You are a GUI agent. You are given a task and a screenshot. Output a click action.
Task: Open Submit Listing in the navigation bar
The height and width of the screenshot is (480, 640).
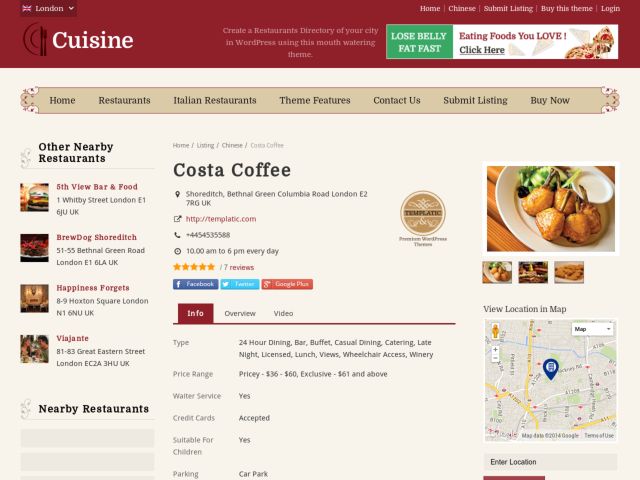pos(476,100)
